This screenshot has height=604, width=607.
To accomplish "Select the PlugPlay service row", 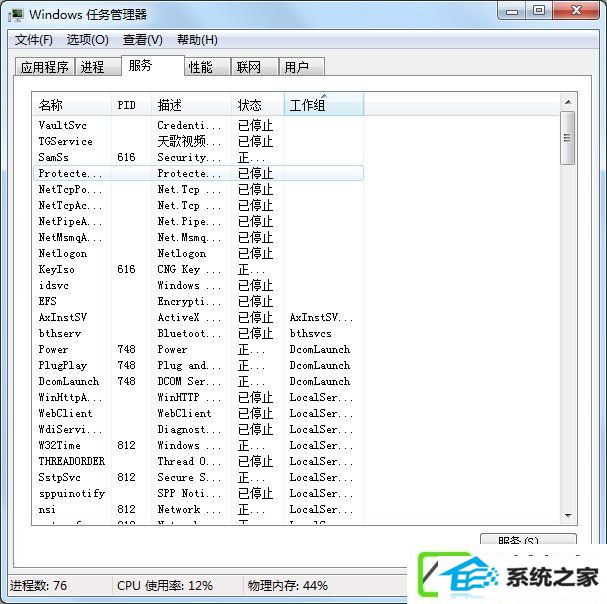I will click(x=198, y=365).
